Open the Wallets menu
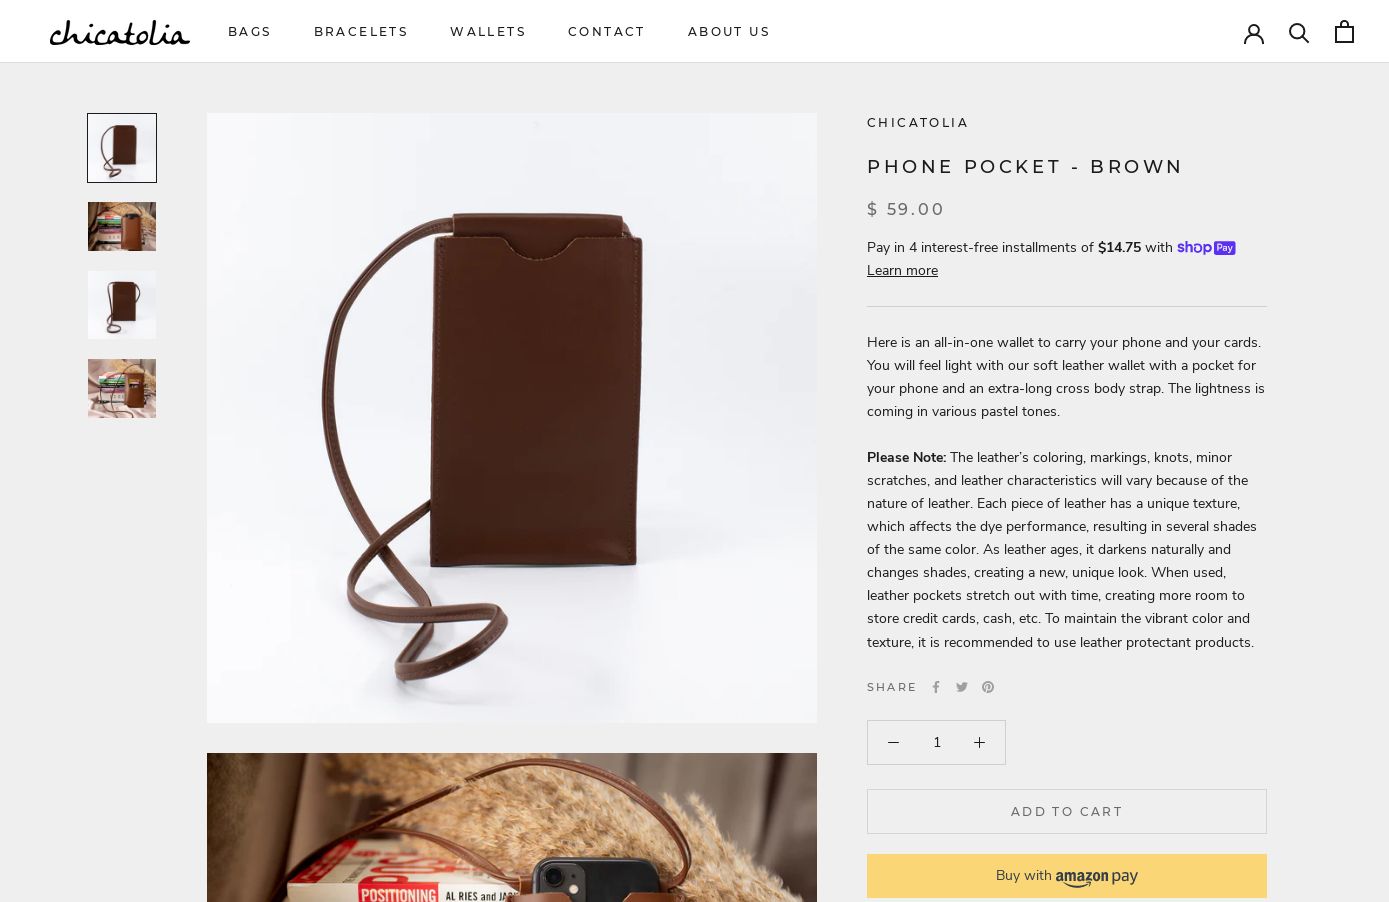Image resolution: width=1389 pixels, height=902 pixels. click(x=488, y=32)
